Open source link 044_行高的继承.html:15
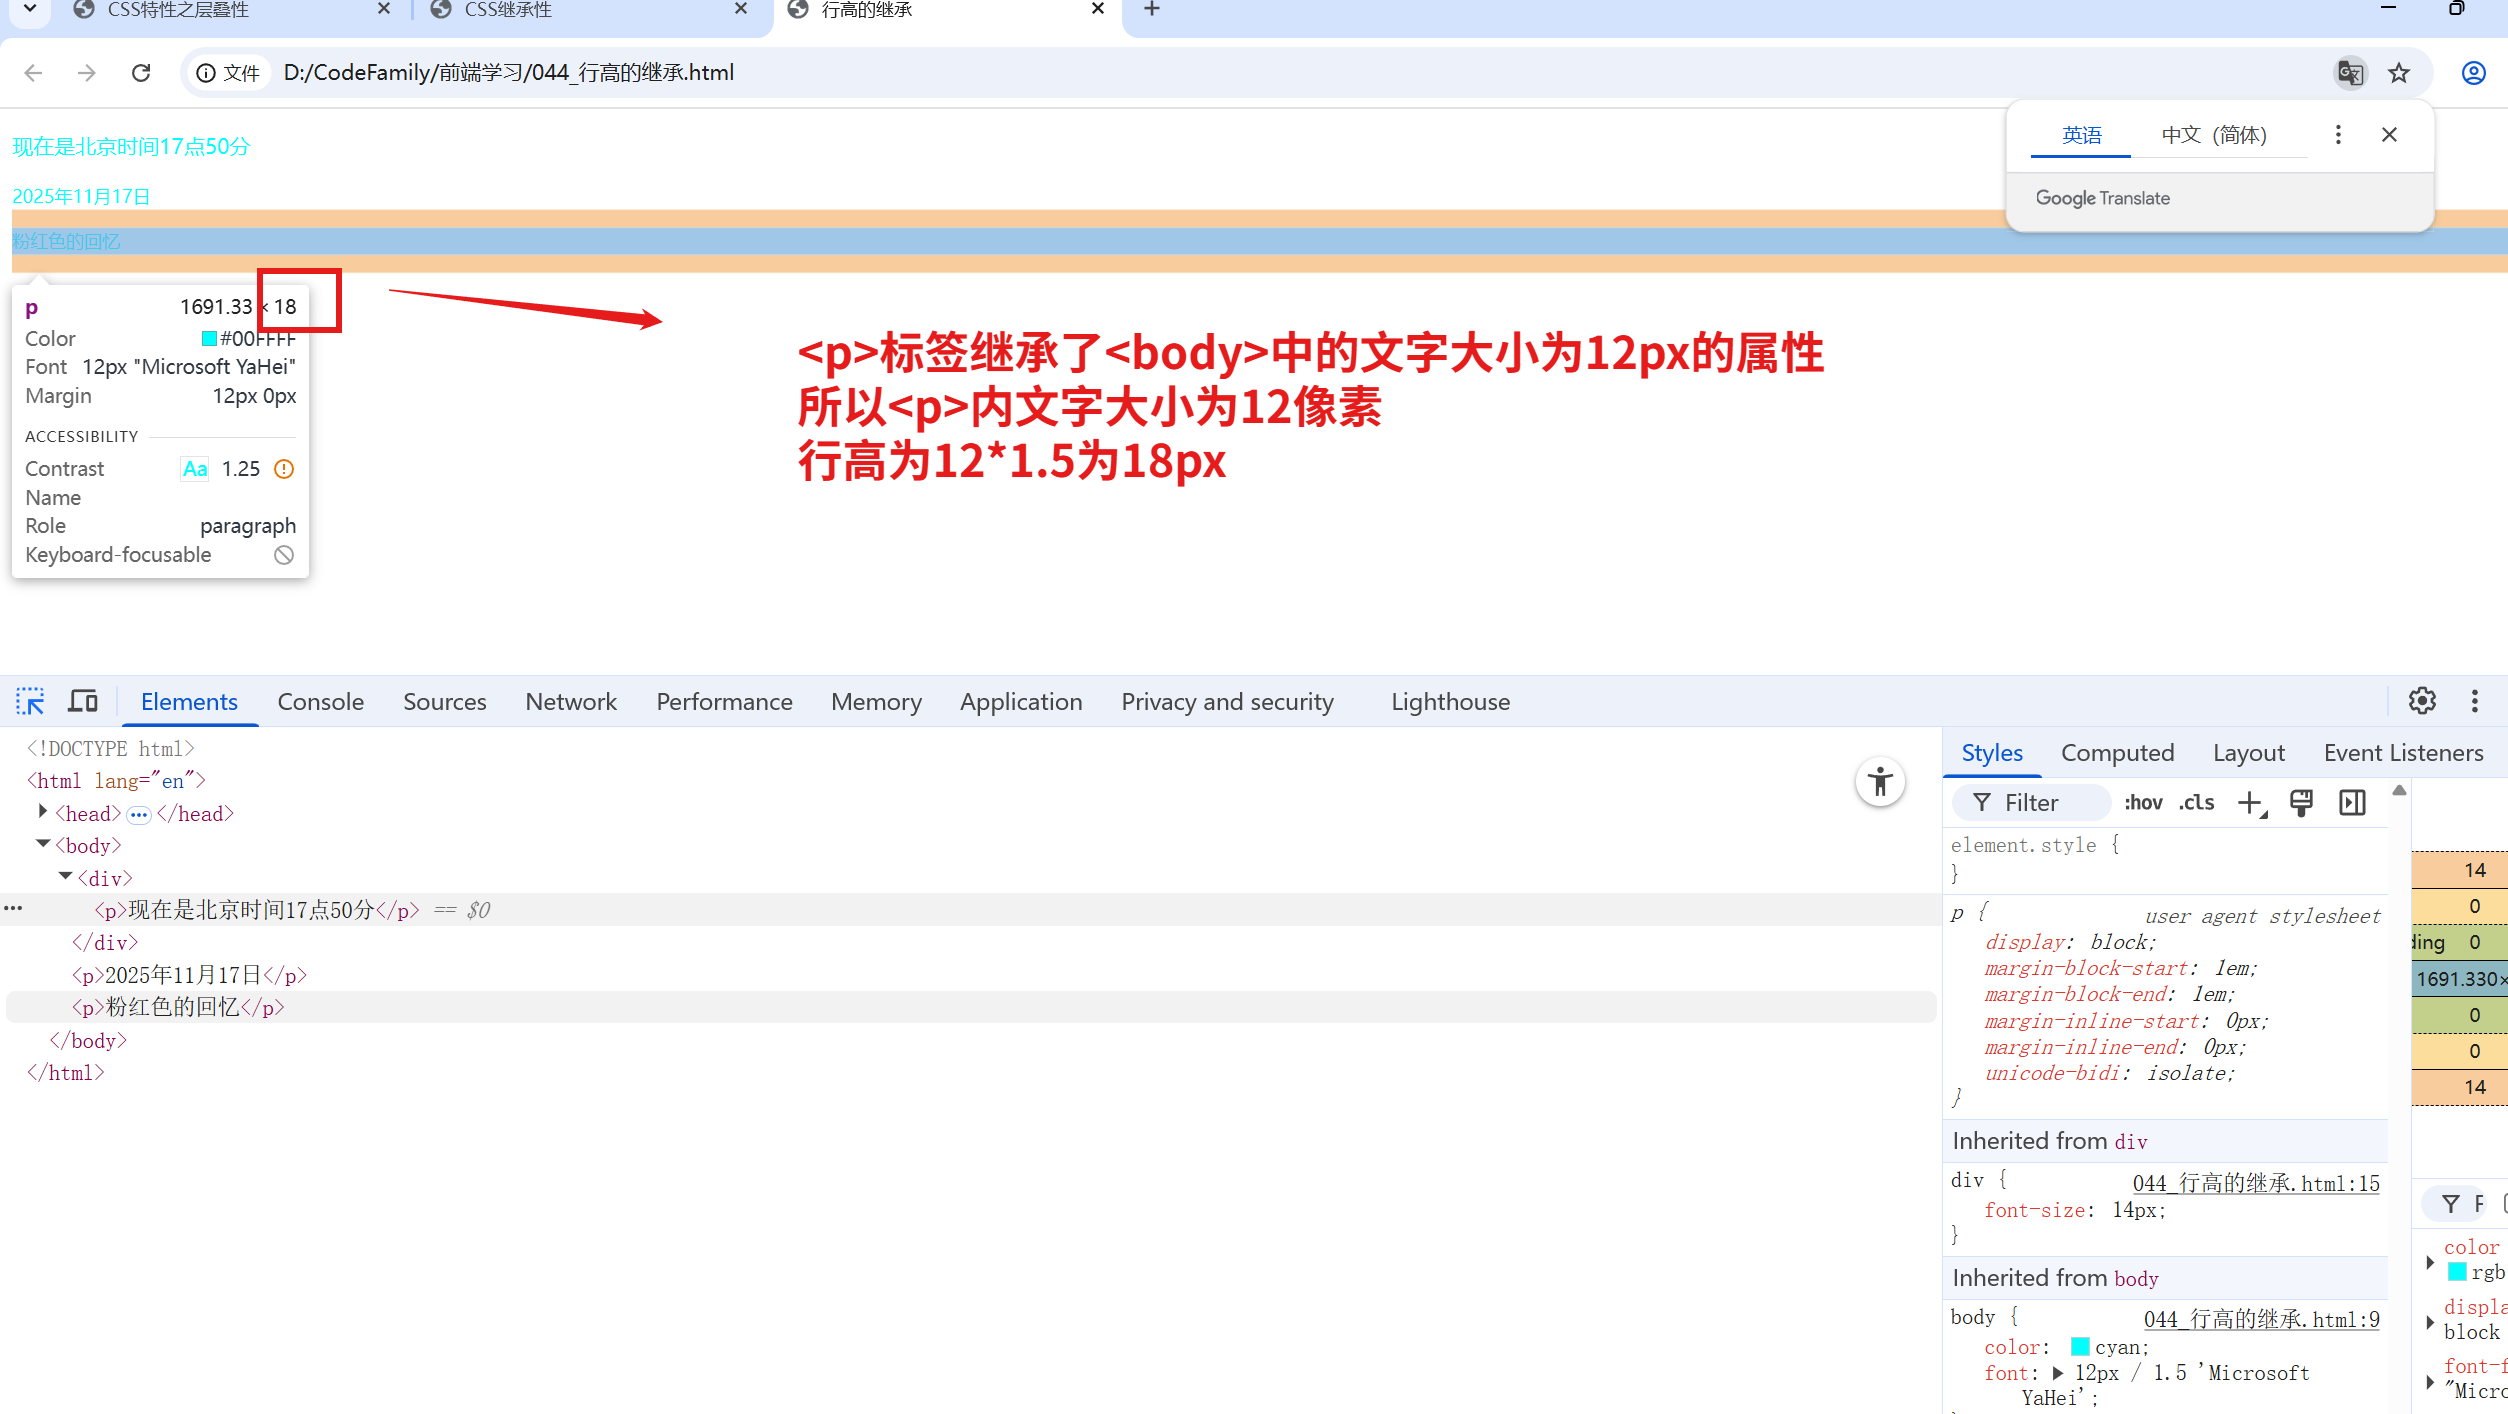This screenshot has height=1414, width=2508. [x=2255, y=1183]
